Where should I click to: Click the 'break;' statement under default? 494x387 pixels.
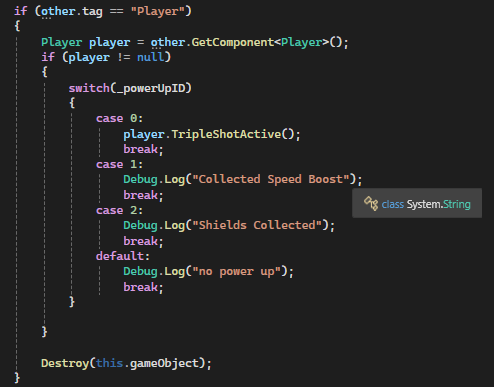(x=143, y=287)
